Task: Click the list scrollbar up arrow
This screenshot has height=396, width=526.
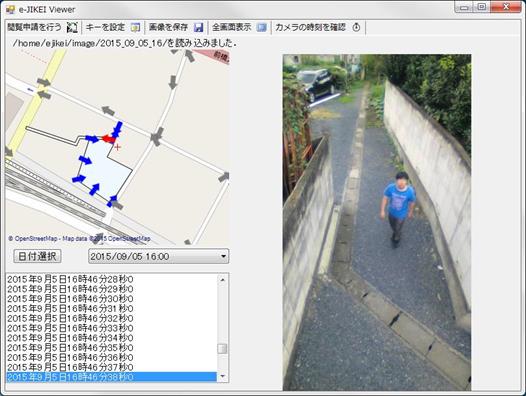Action: coord(222,280)
